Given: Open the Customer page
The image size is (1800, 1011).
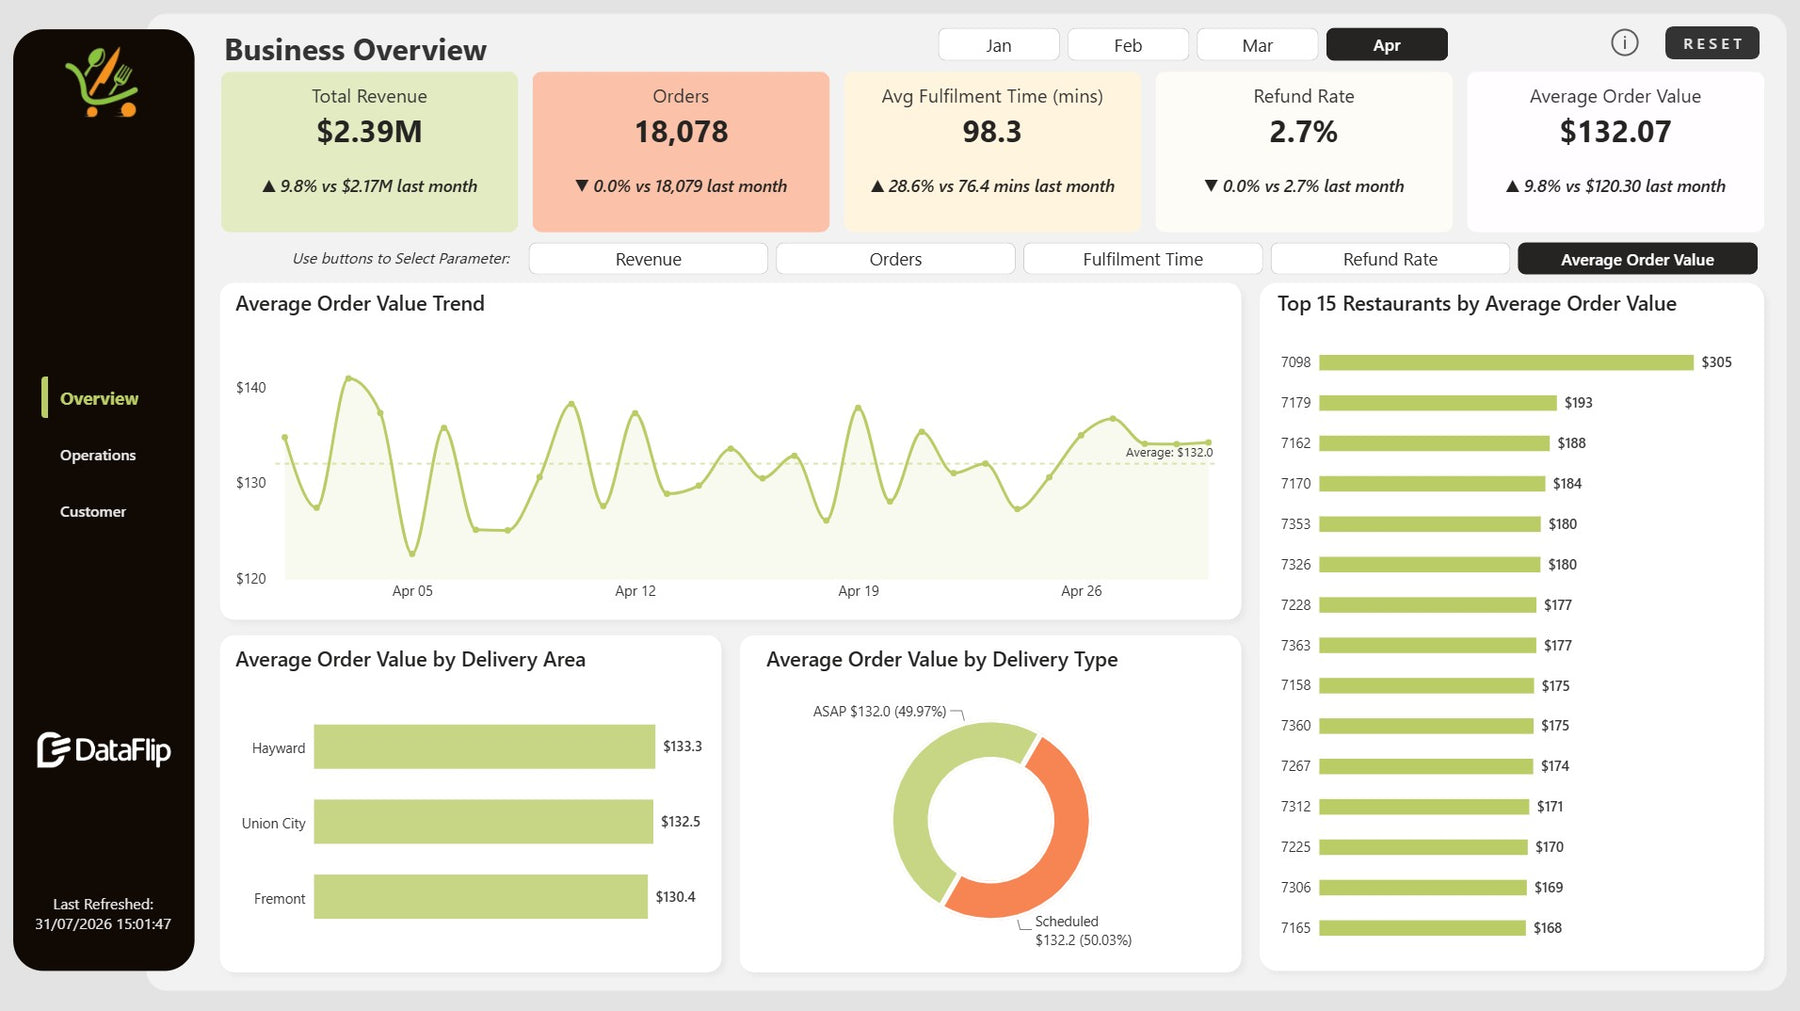Looking at the screenshot, I should point(93,511).
